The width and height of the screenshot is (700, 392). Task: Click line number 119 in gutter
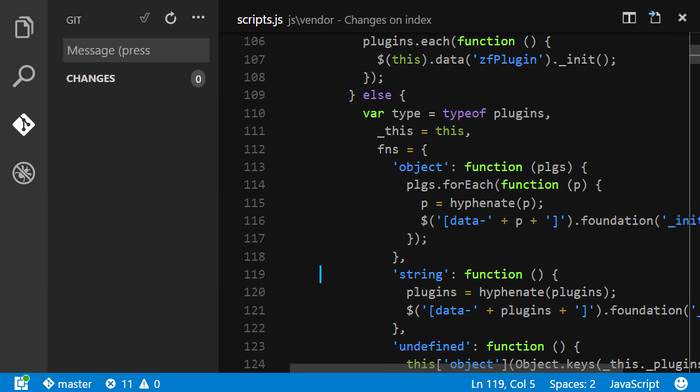click(x=254, y=275)
